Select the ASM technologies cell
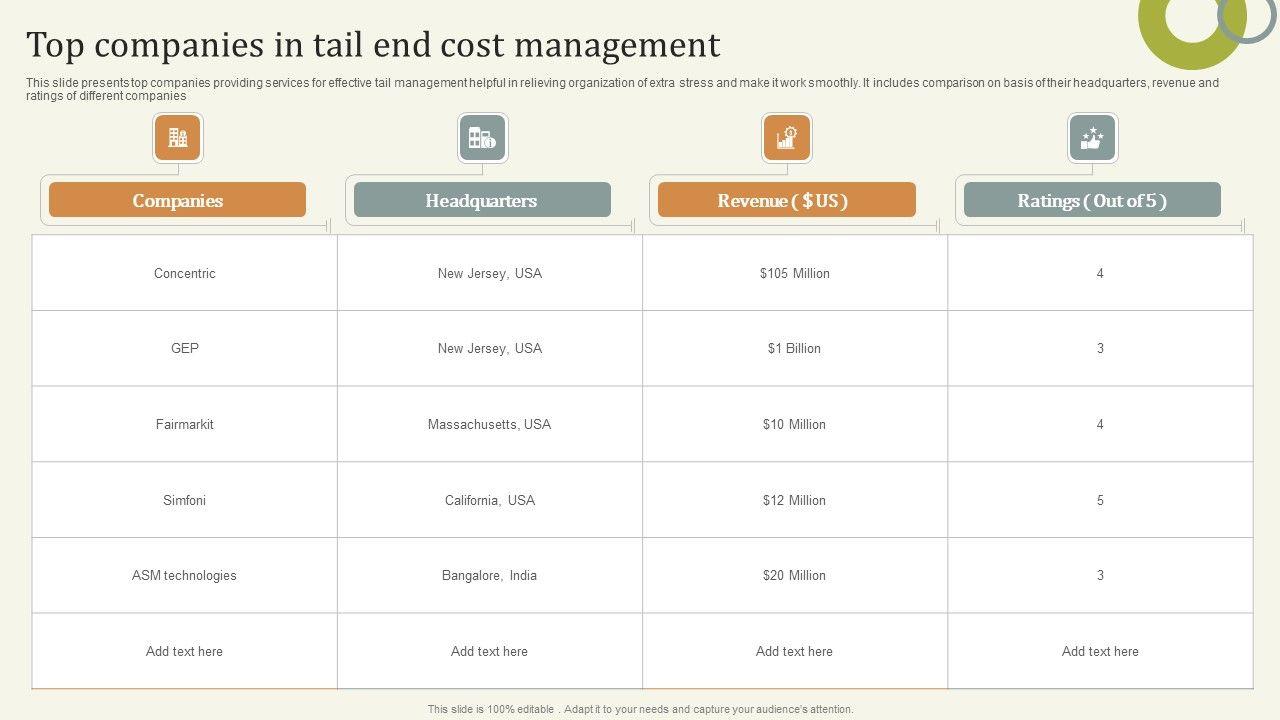1280x720 pixels. click(185, 576)
